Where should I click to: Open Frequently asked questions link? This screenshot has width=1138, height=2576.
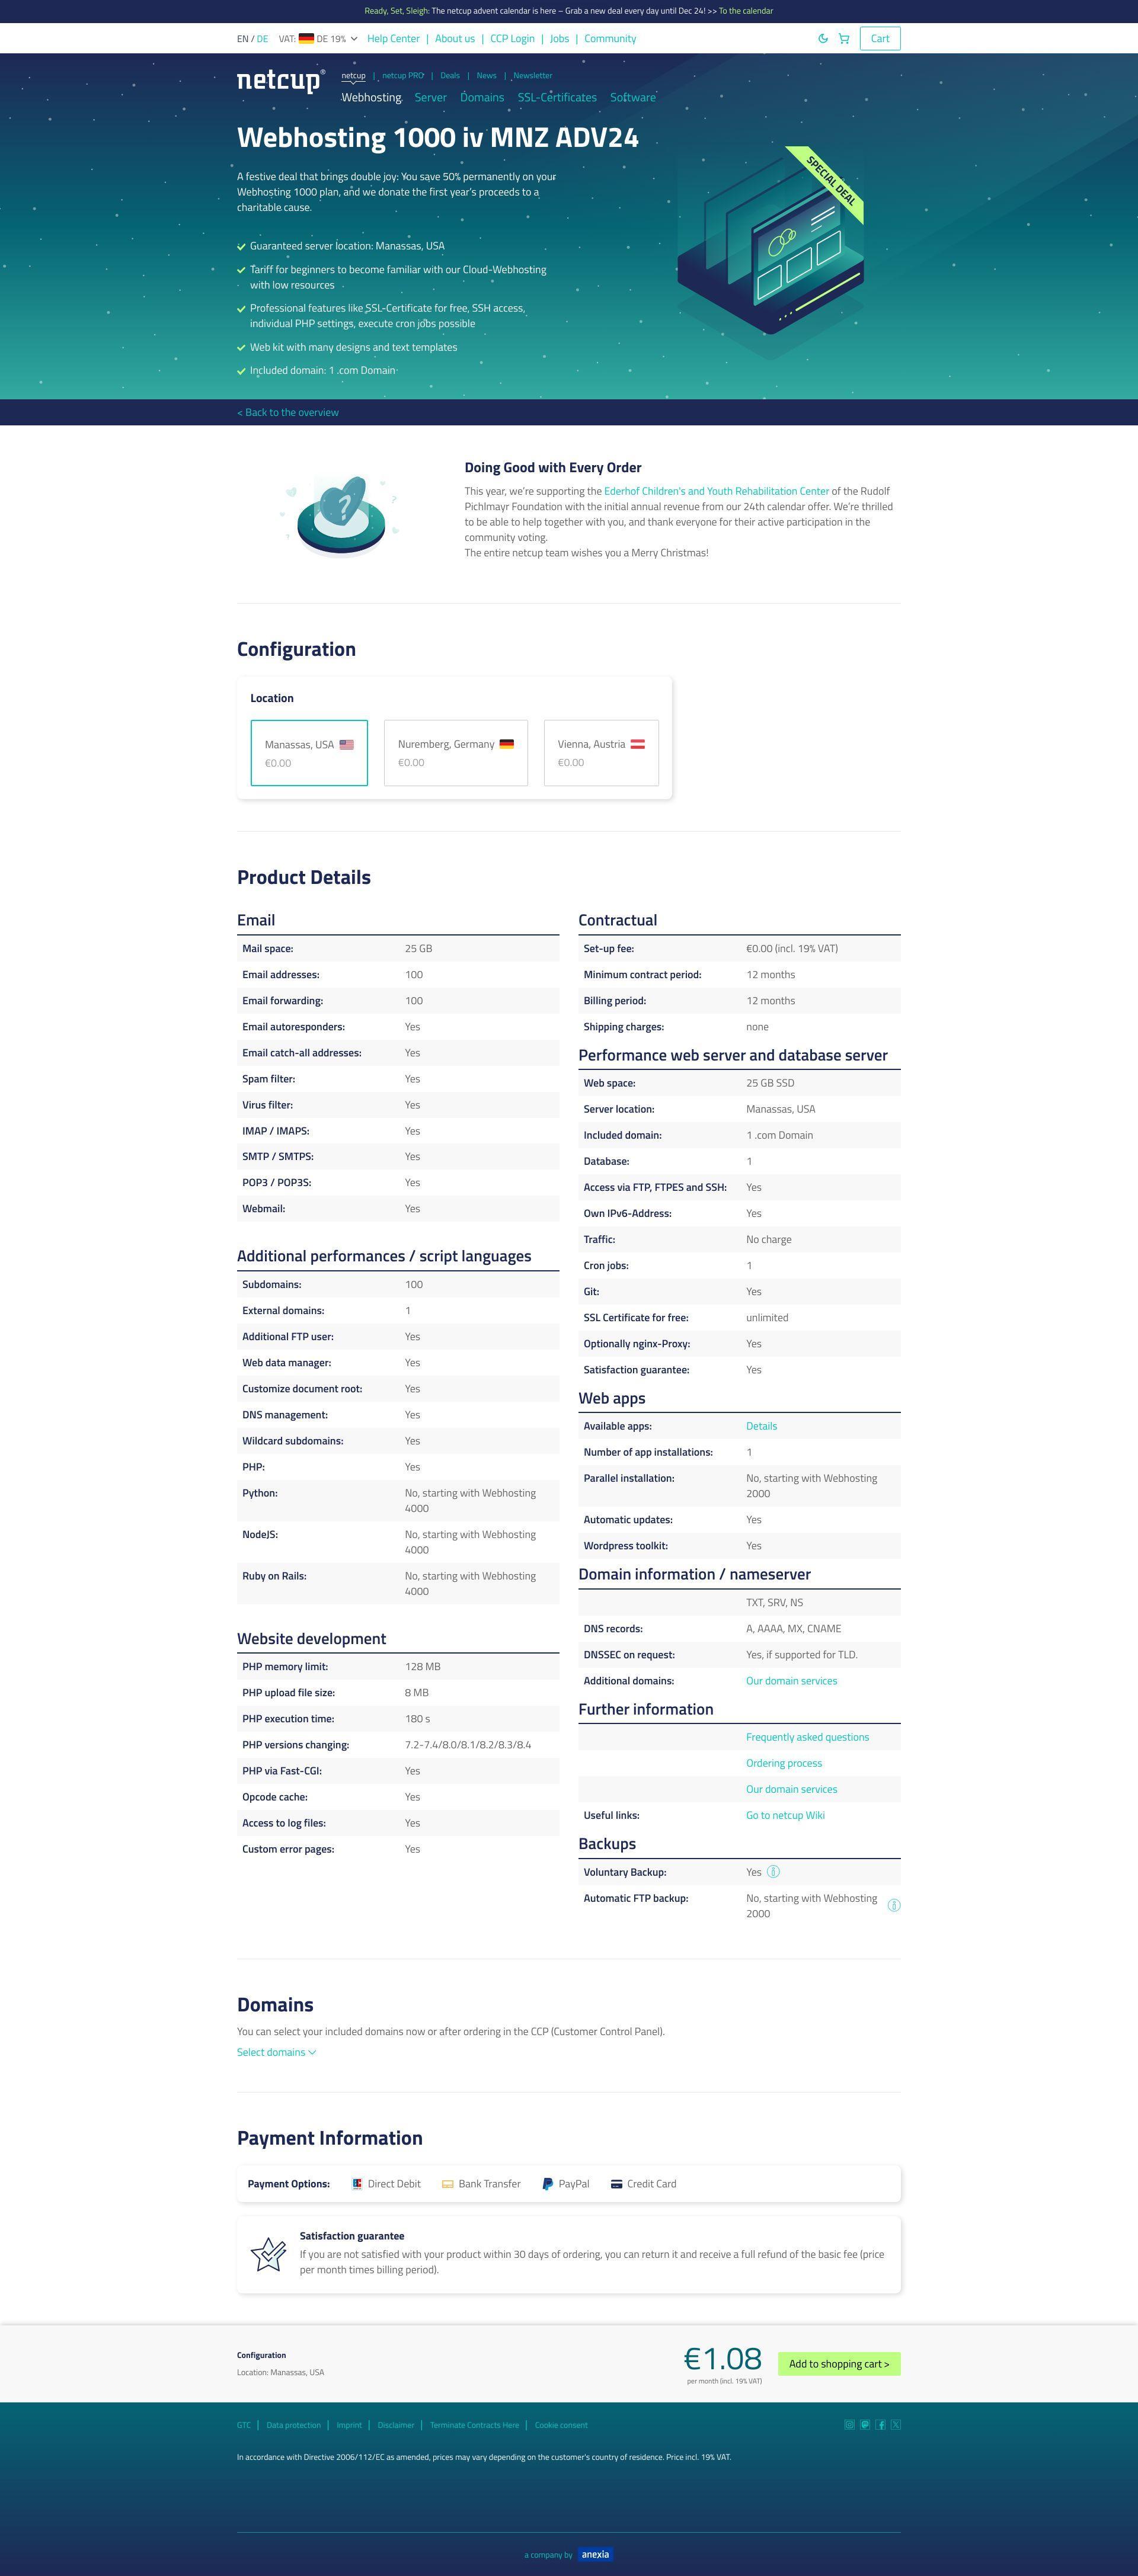point(807,1737)
